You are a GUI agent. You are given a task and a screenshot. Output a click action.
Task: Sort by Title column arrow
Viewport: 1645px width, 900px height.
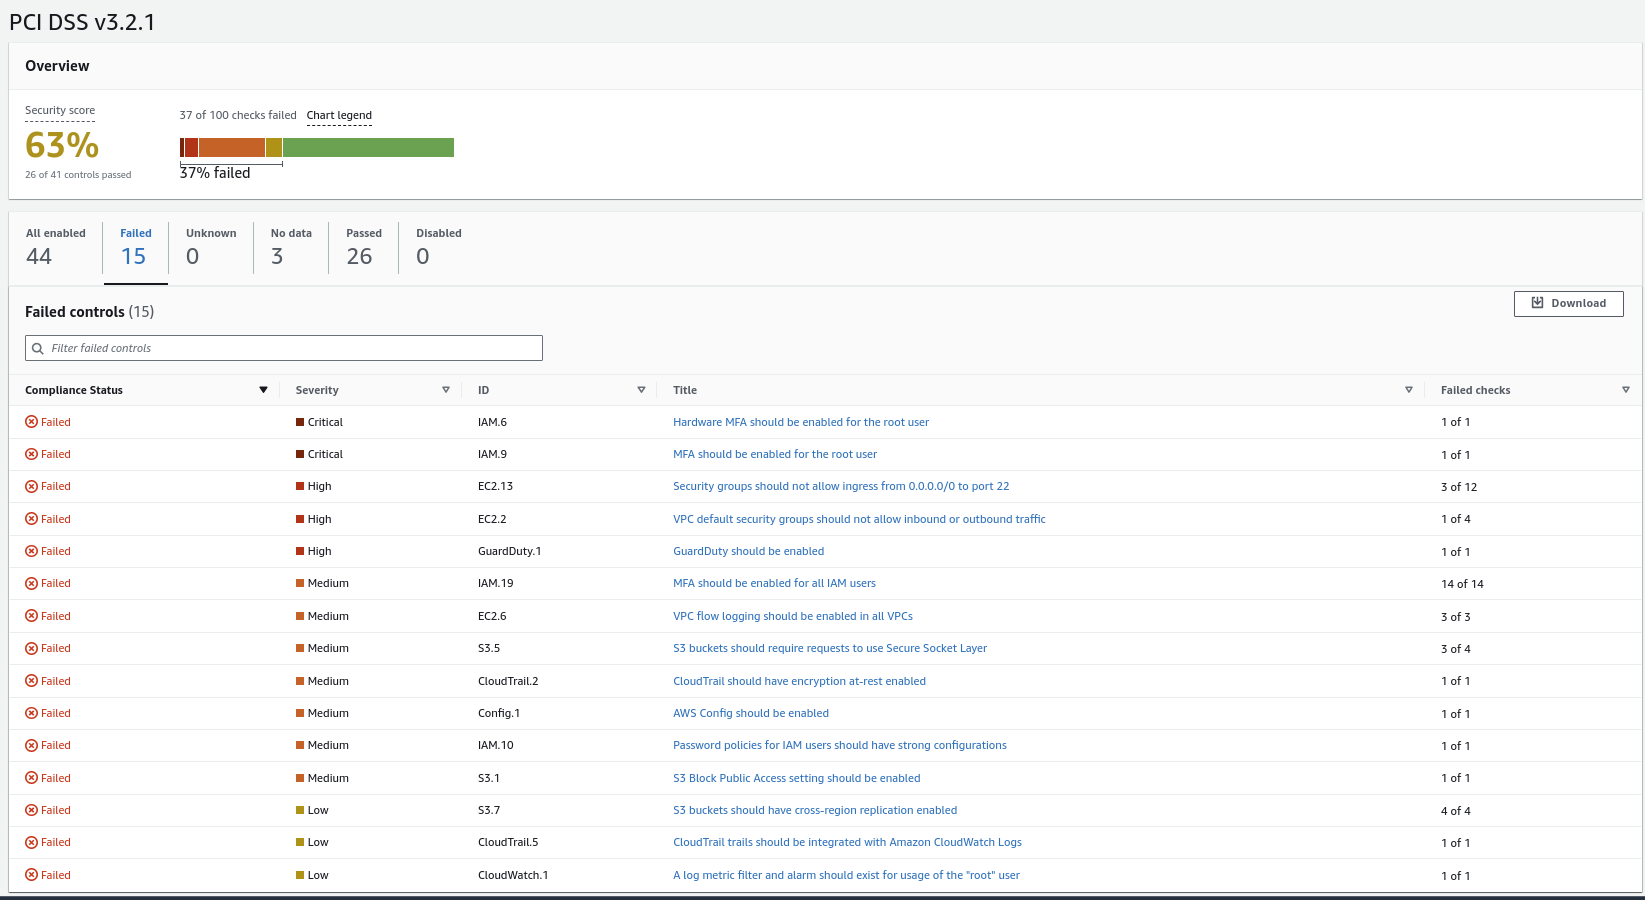(x=1409, y=390)
